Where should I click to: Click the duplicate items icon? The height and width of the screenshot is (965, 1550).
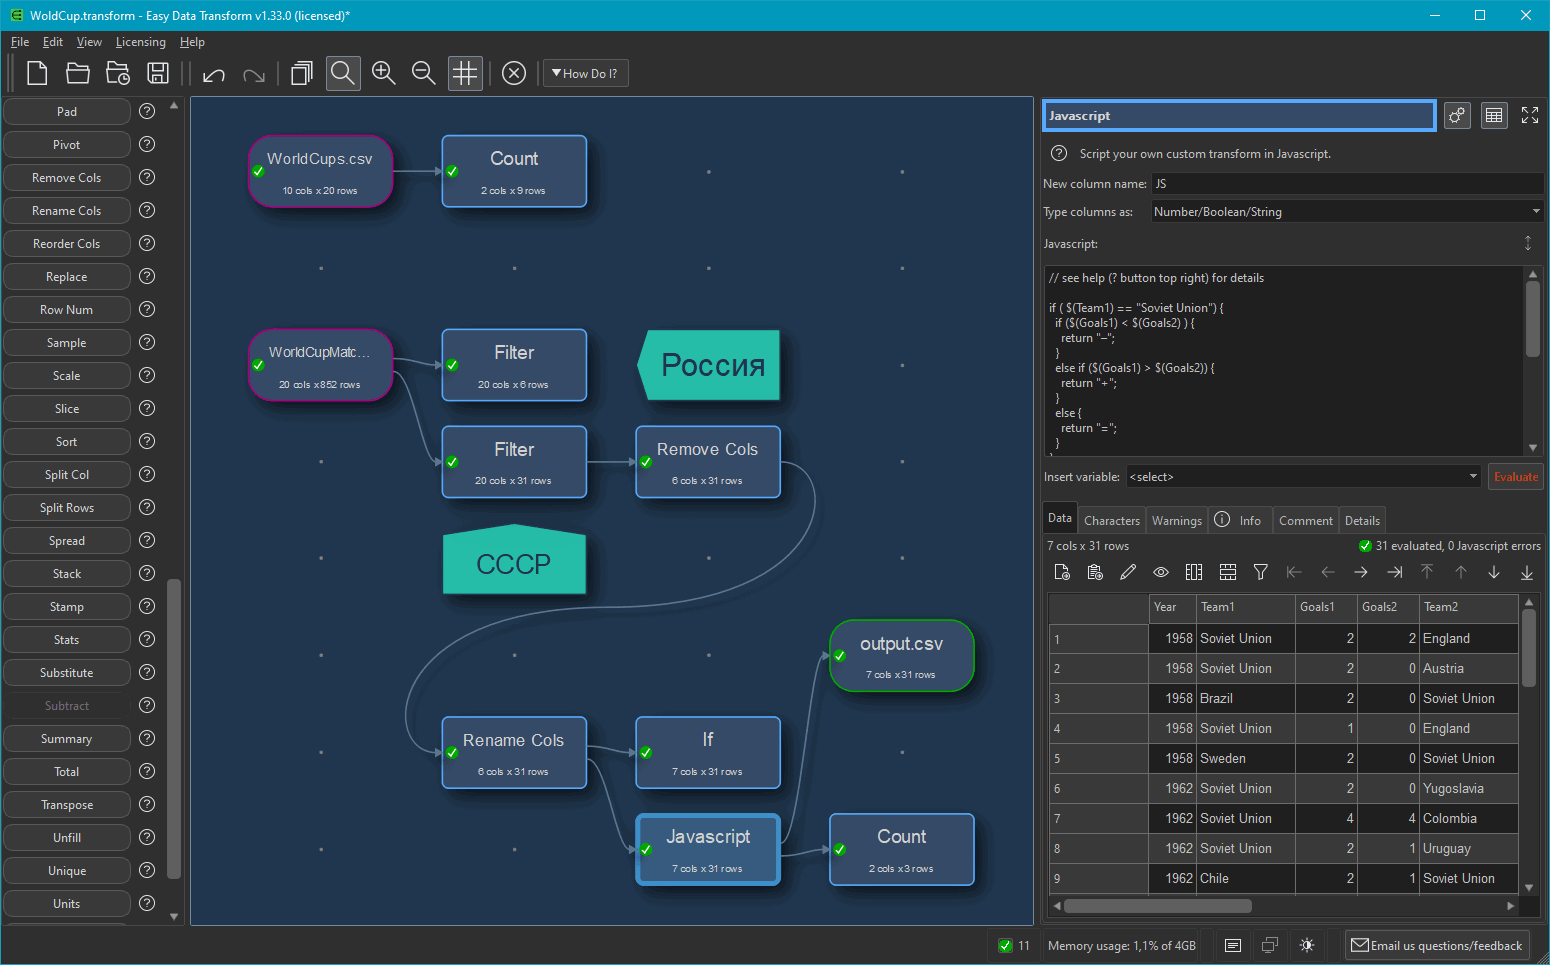(x=302, y=73)
